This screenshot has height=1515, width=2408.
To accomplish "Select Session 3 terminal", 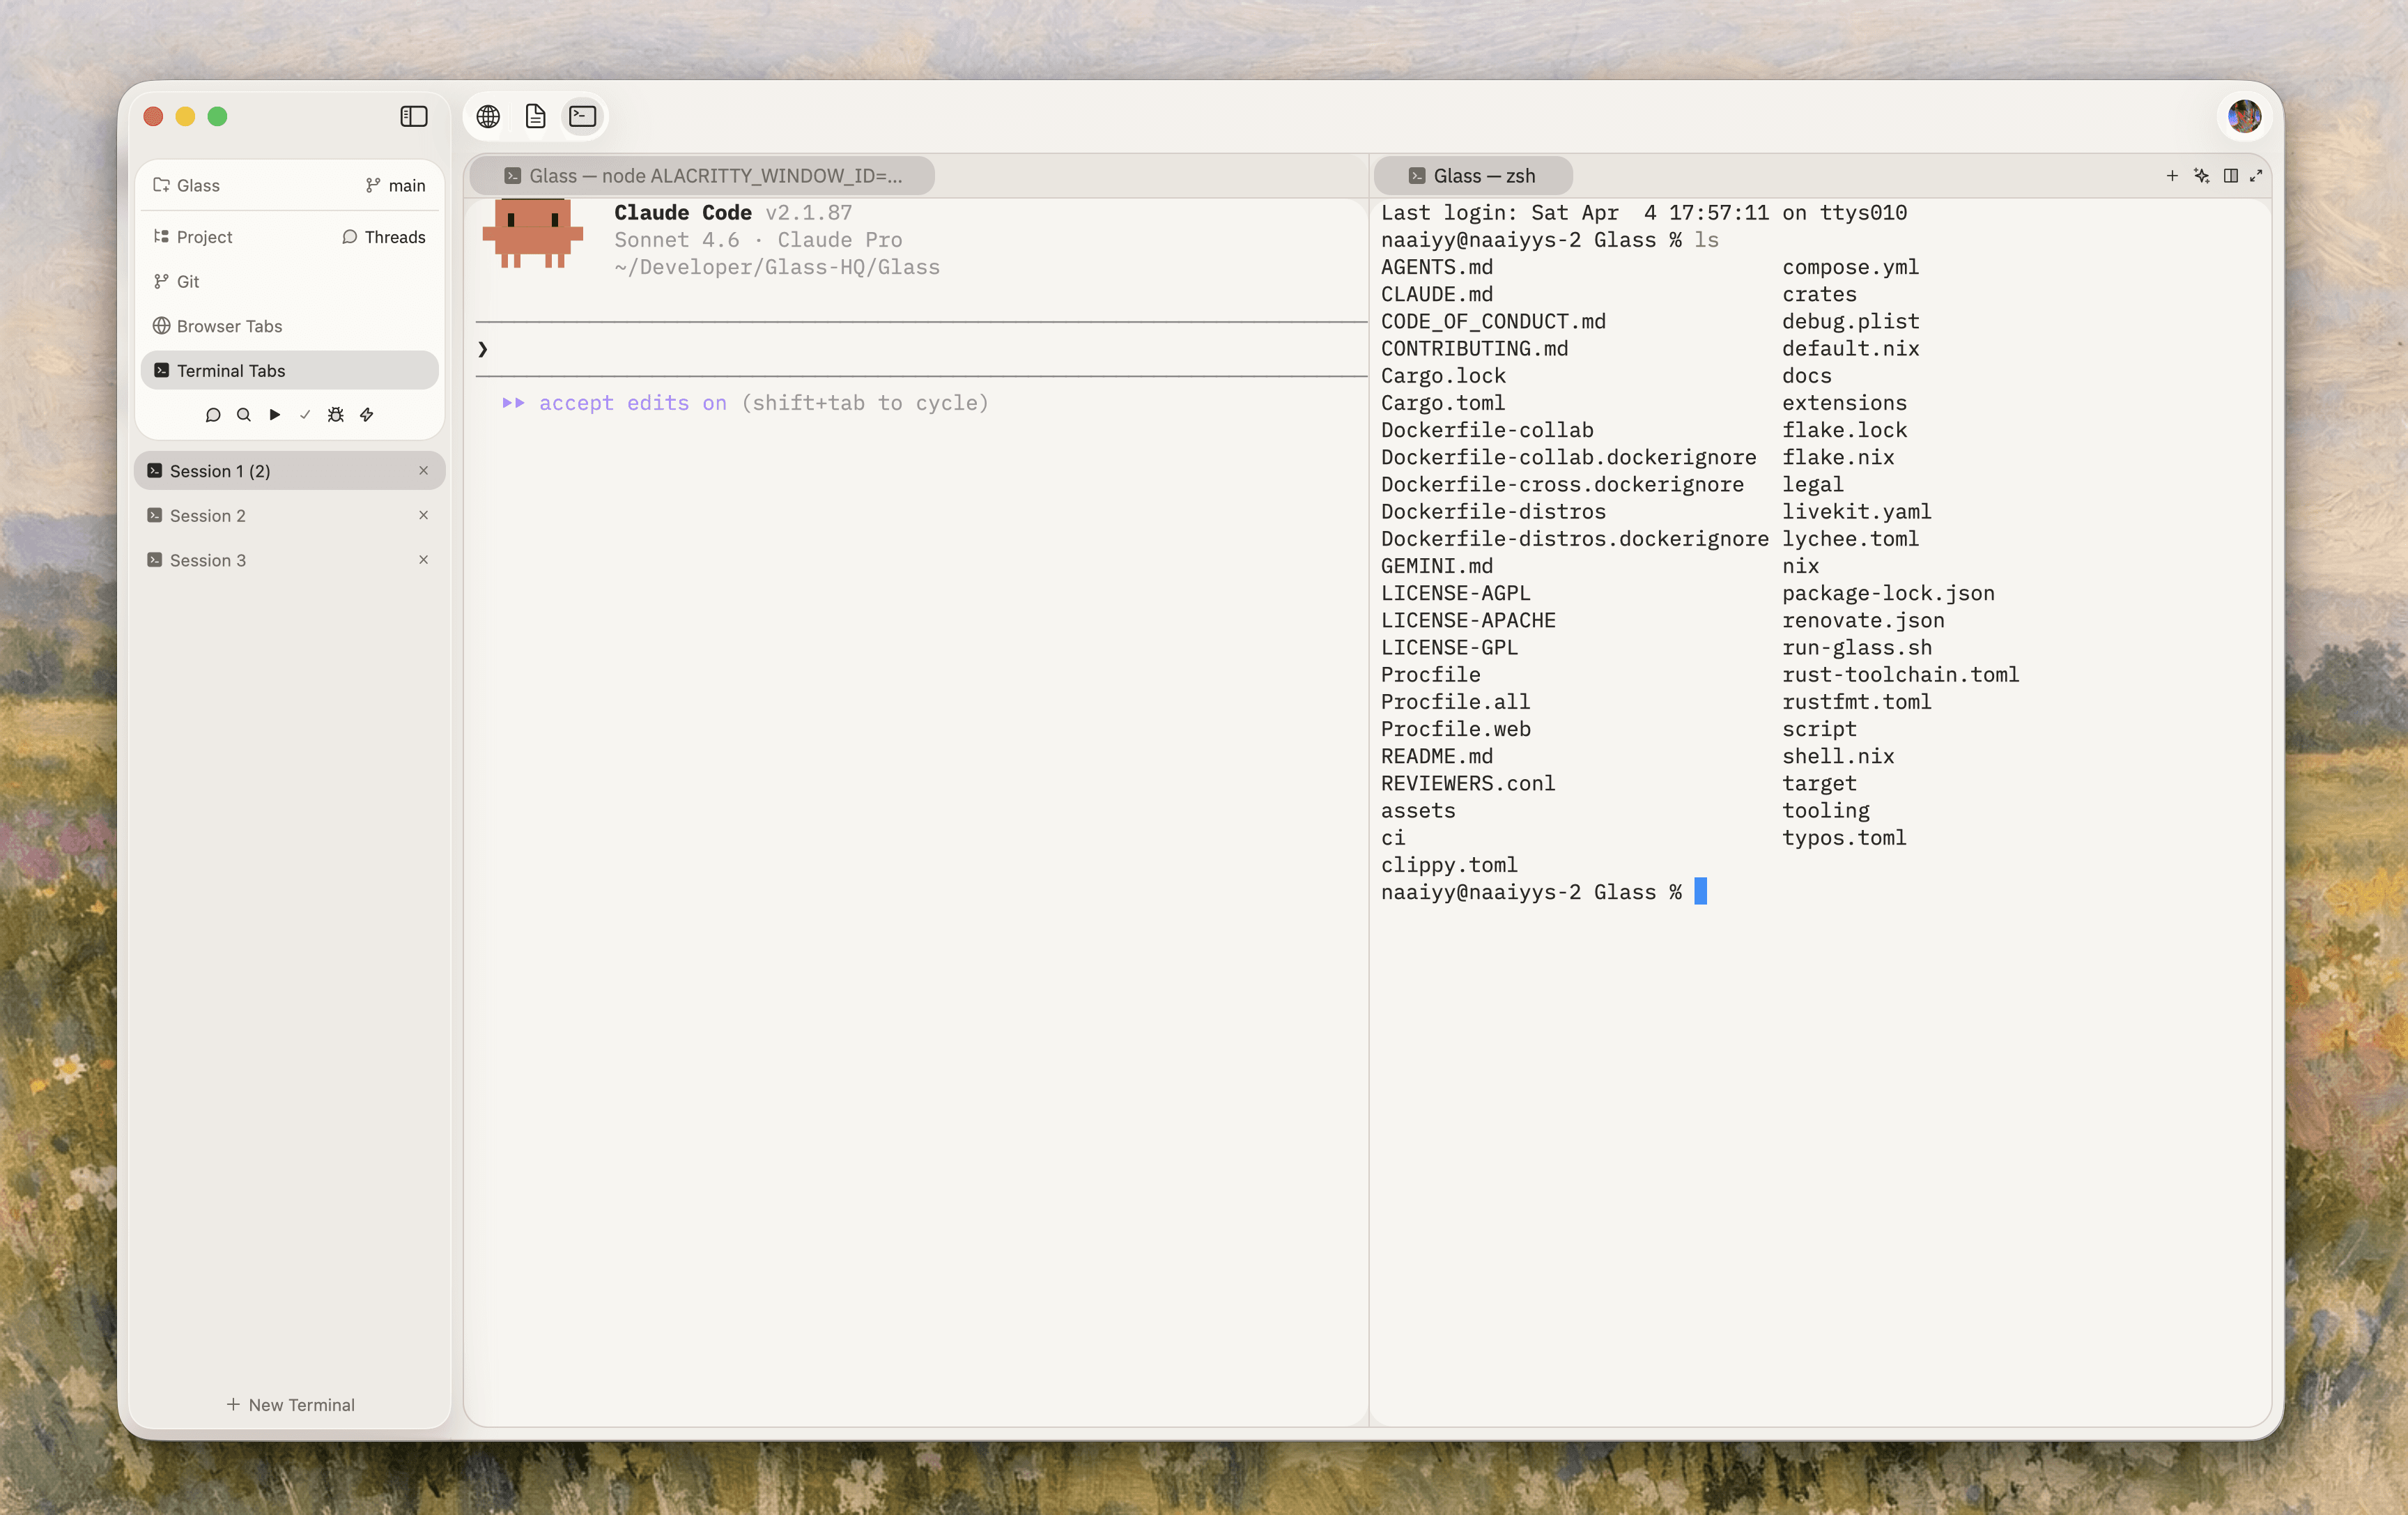I will 290,560.
